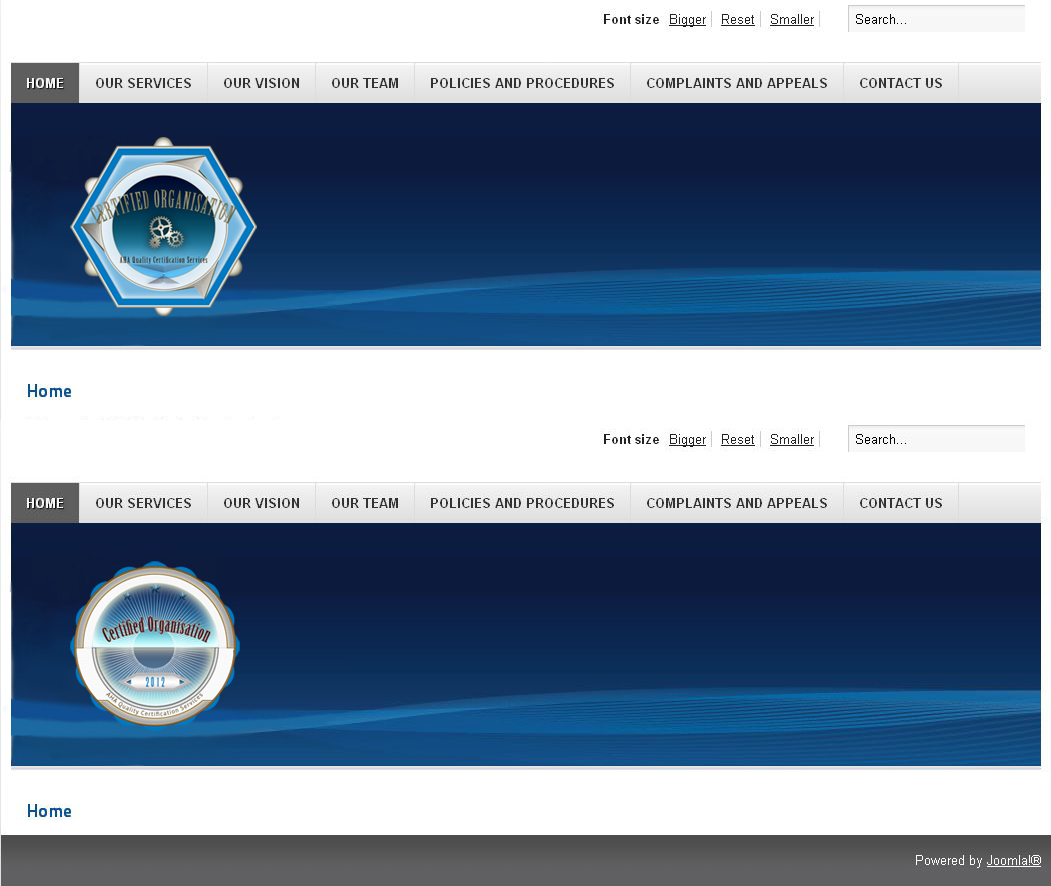1051x886 pixels.
Task: Select COMPLAINTS AND APPEALS in lower navigation bar
Action: pyautogui.click(x=737, y=503)
